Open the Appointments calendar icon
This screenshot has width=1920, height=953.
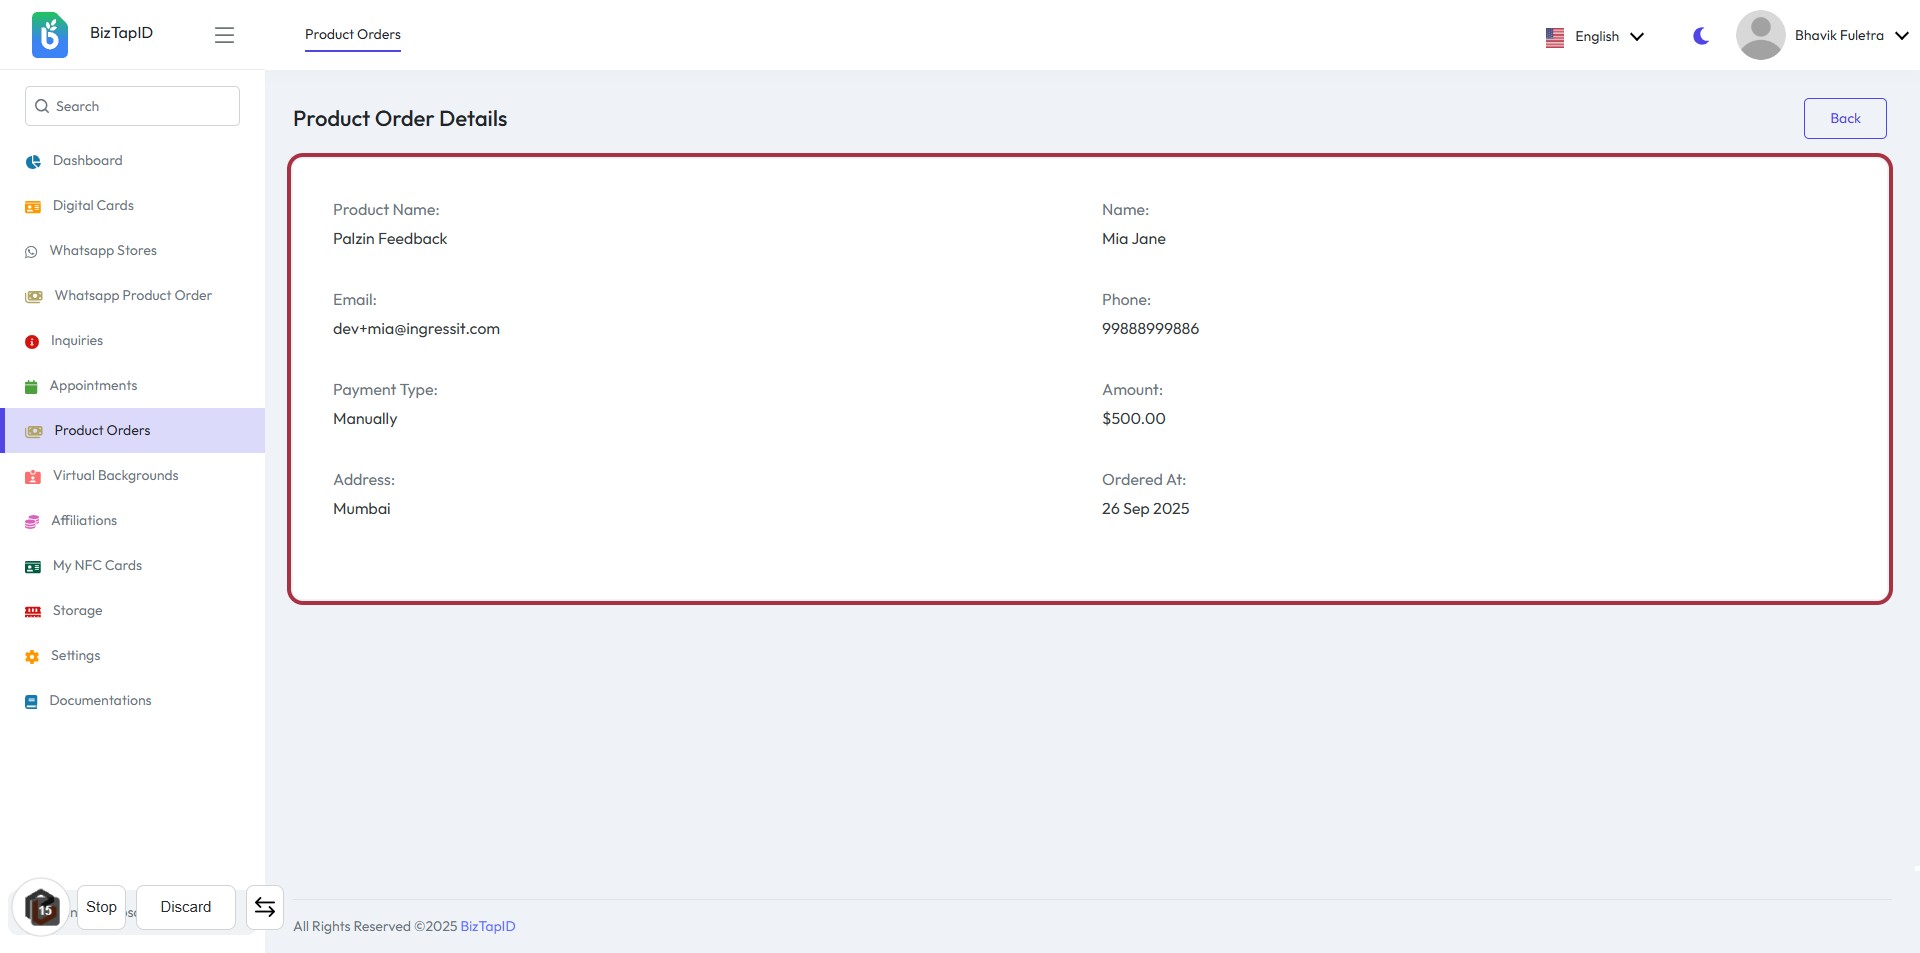pos(31,387)
